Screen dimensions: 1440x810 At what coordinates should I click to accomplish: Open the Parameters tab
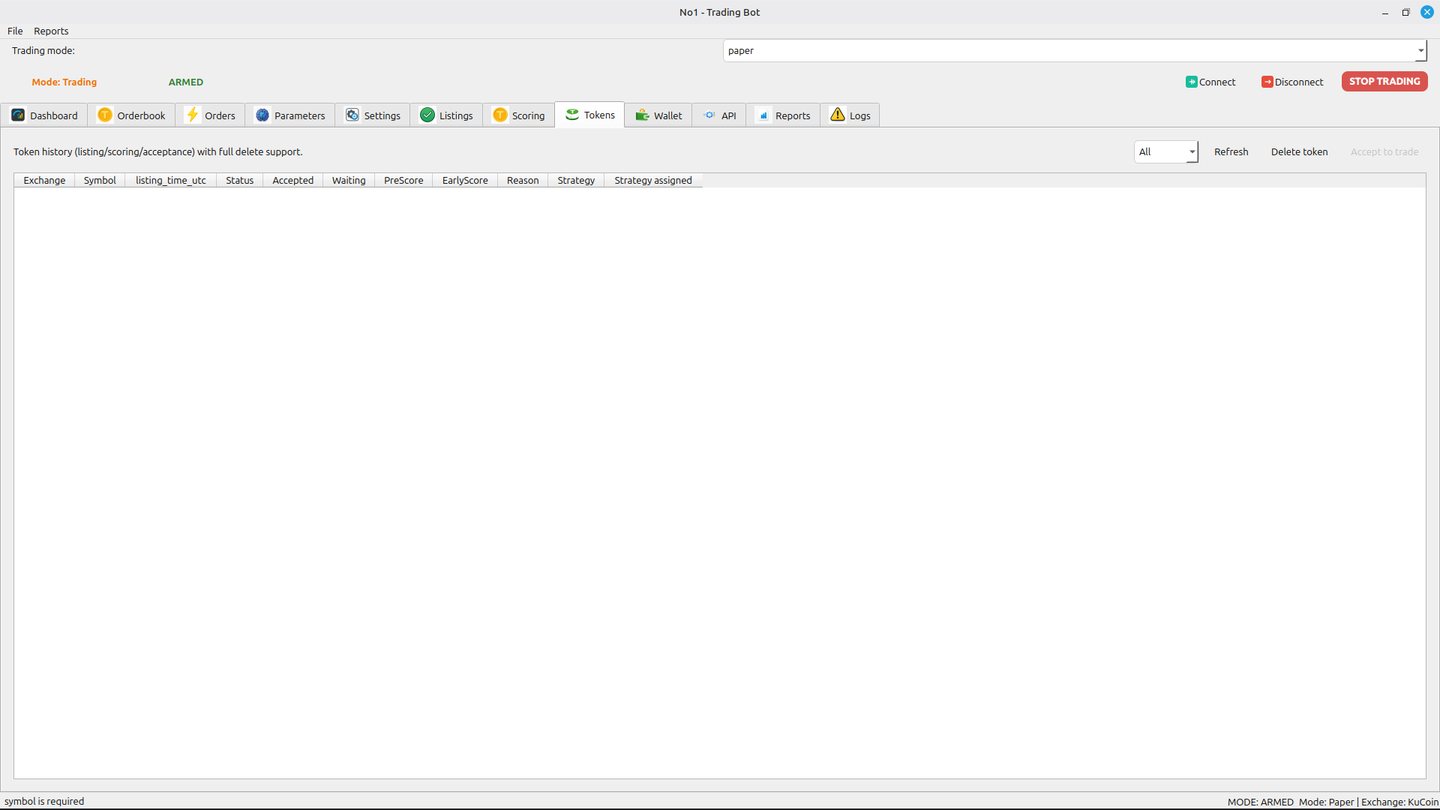[x=290, y=115]
